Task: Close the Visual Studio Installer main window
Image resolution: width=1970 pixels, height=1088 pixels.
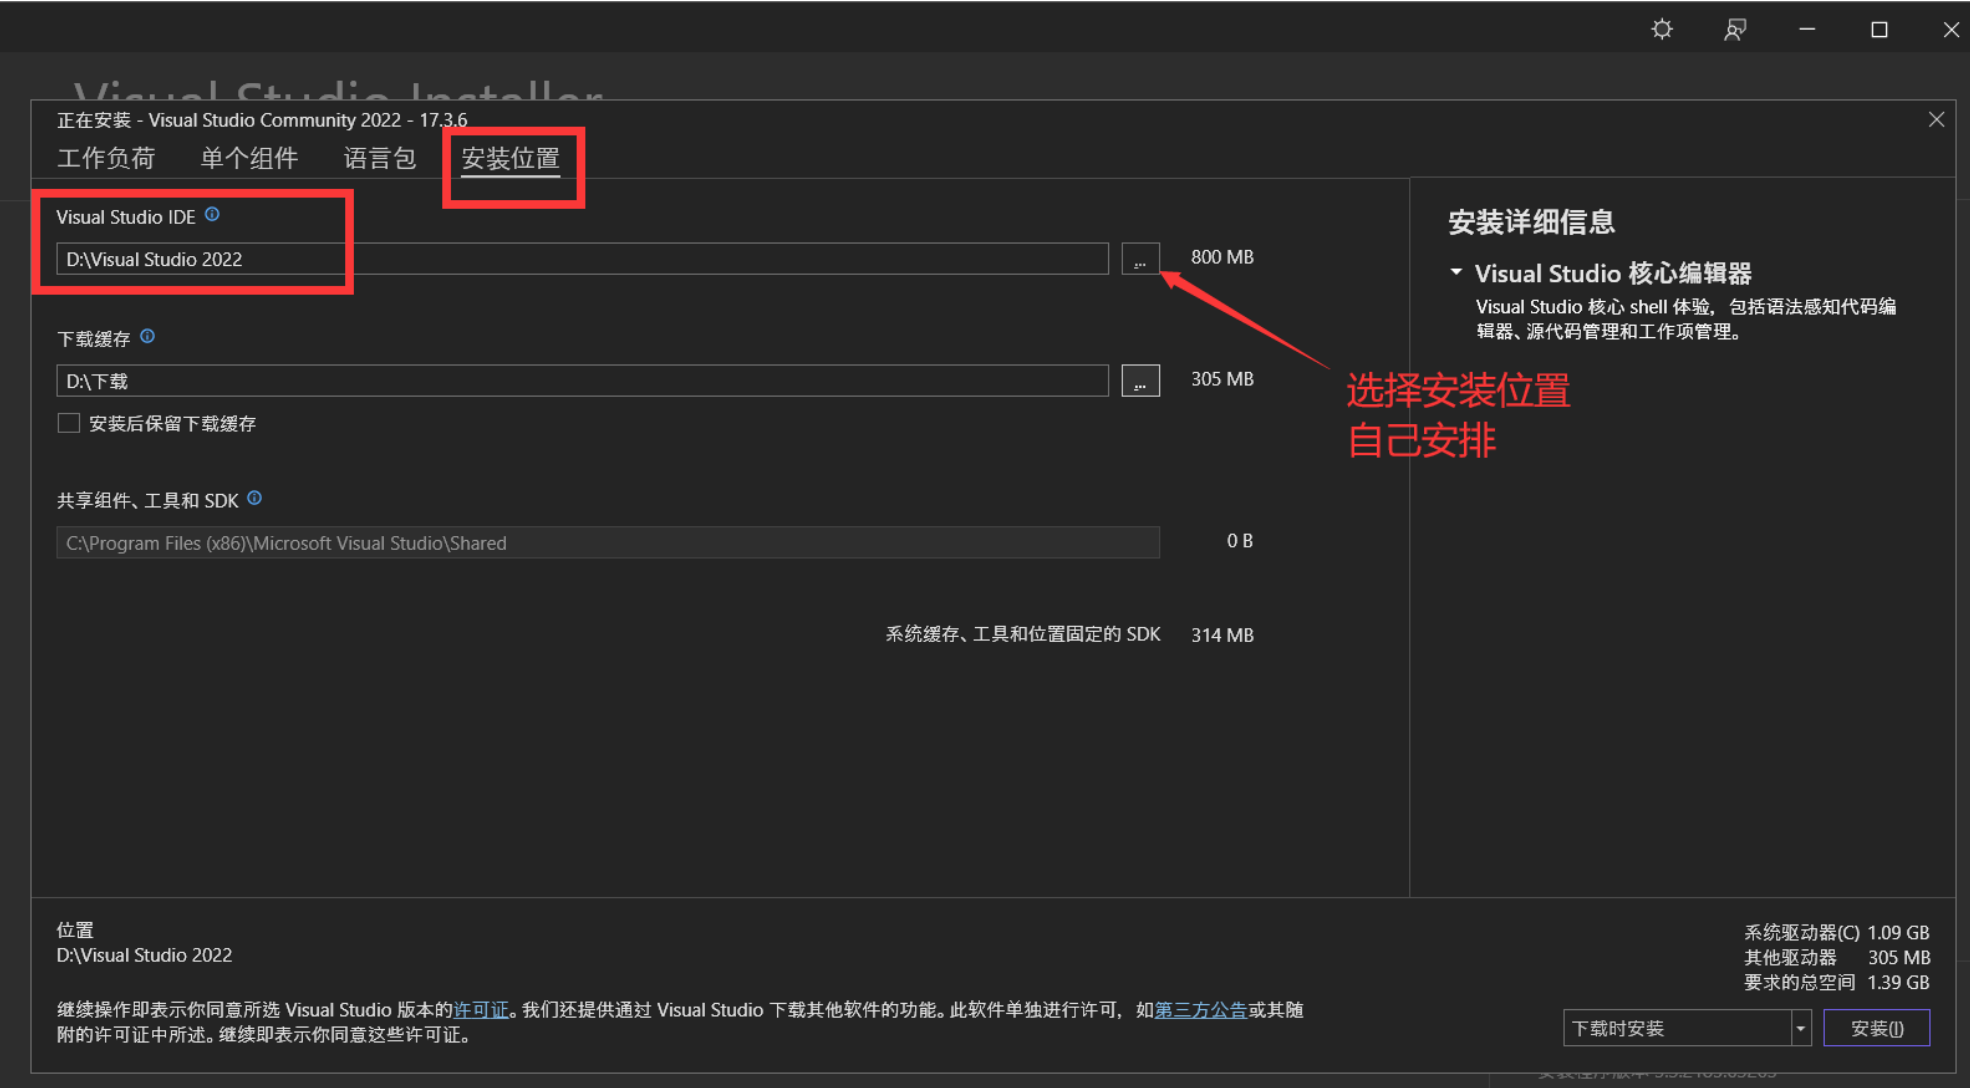Action: (x=1950, y=29)
